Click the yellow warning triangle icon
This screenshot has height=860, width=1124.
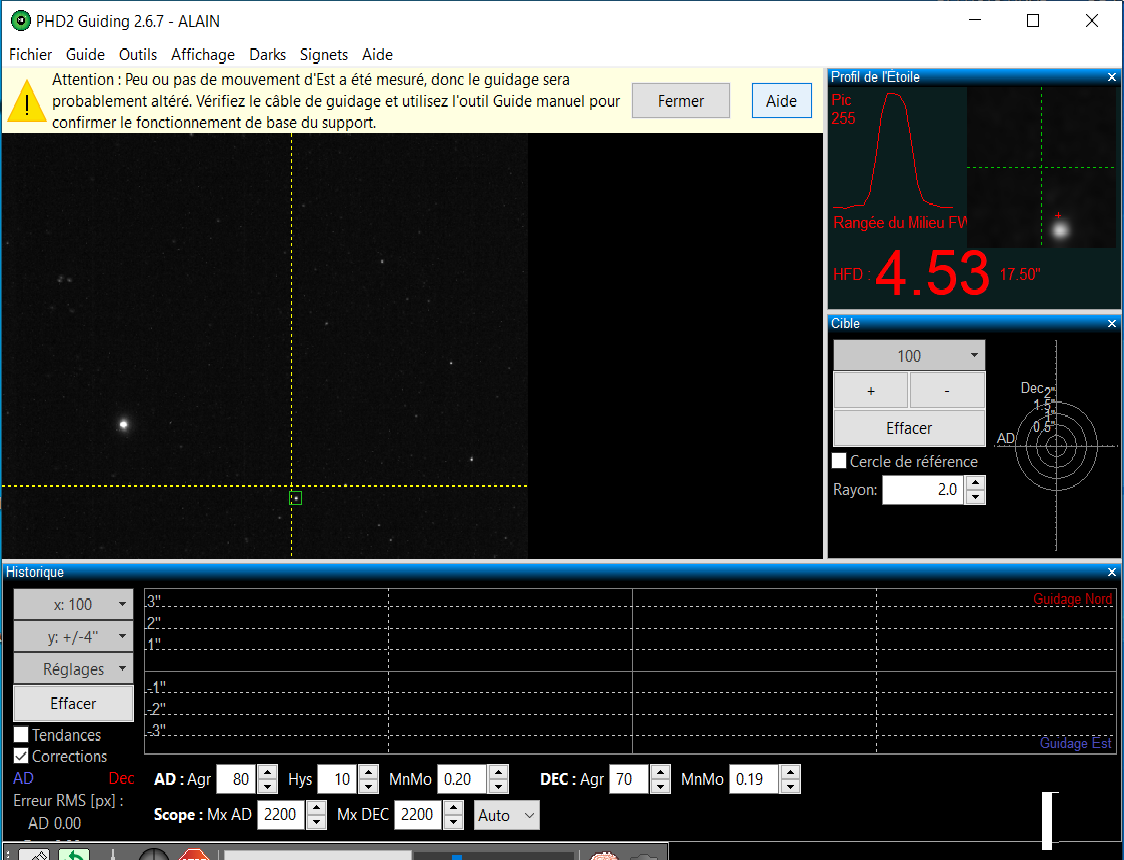click(27, 102)
